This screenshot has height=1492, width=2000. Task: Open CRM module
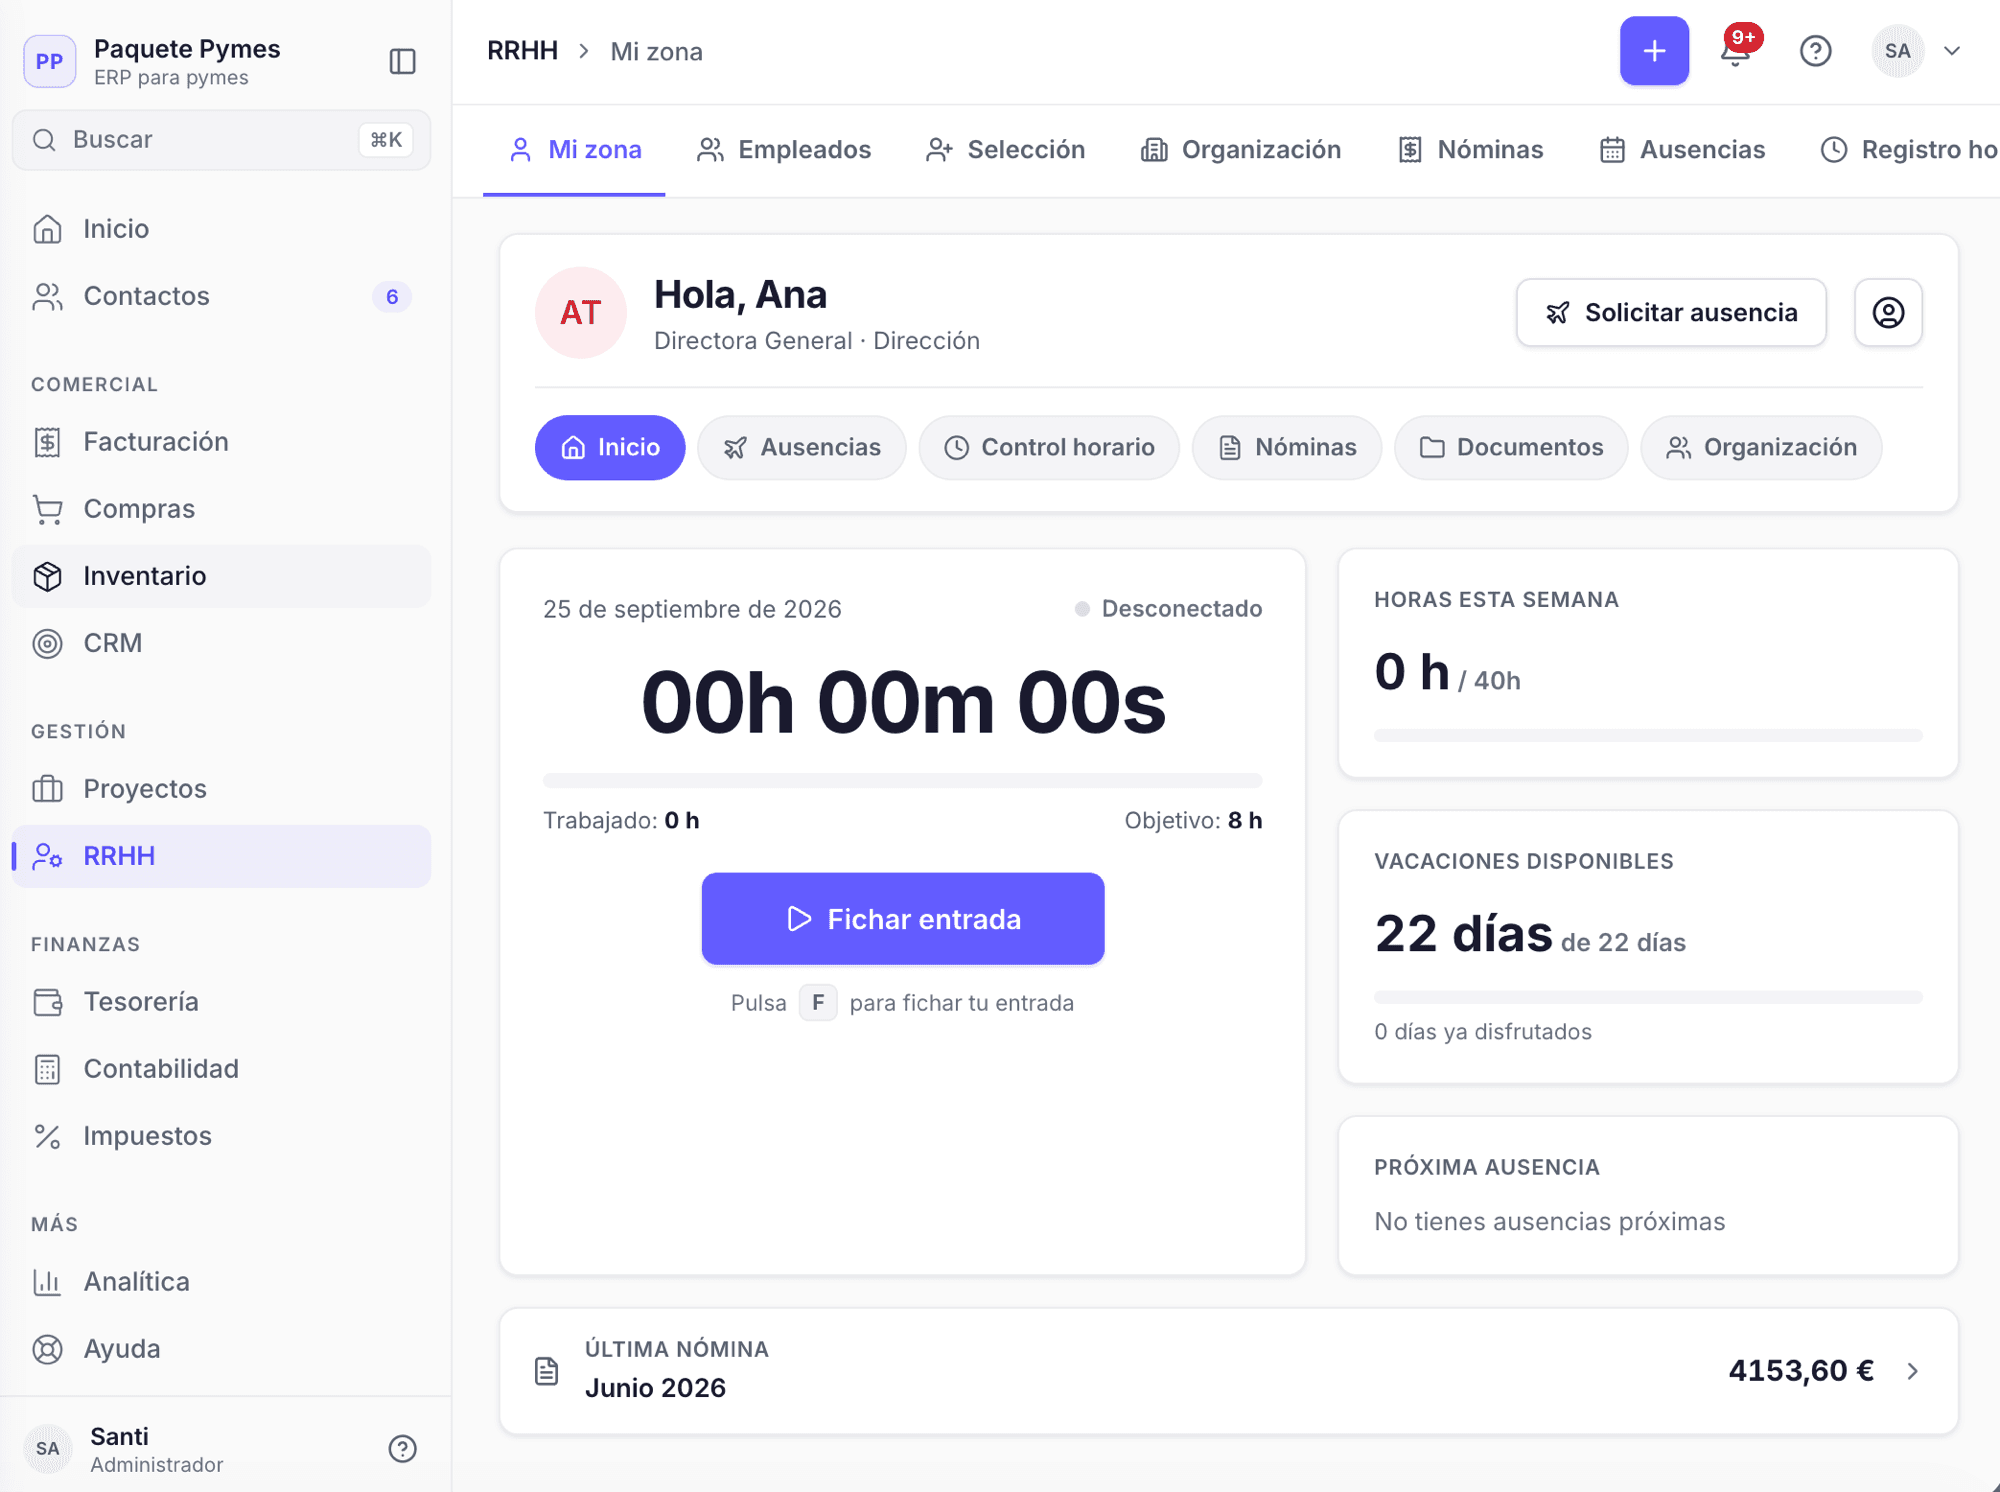click(221, 643)
